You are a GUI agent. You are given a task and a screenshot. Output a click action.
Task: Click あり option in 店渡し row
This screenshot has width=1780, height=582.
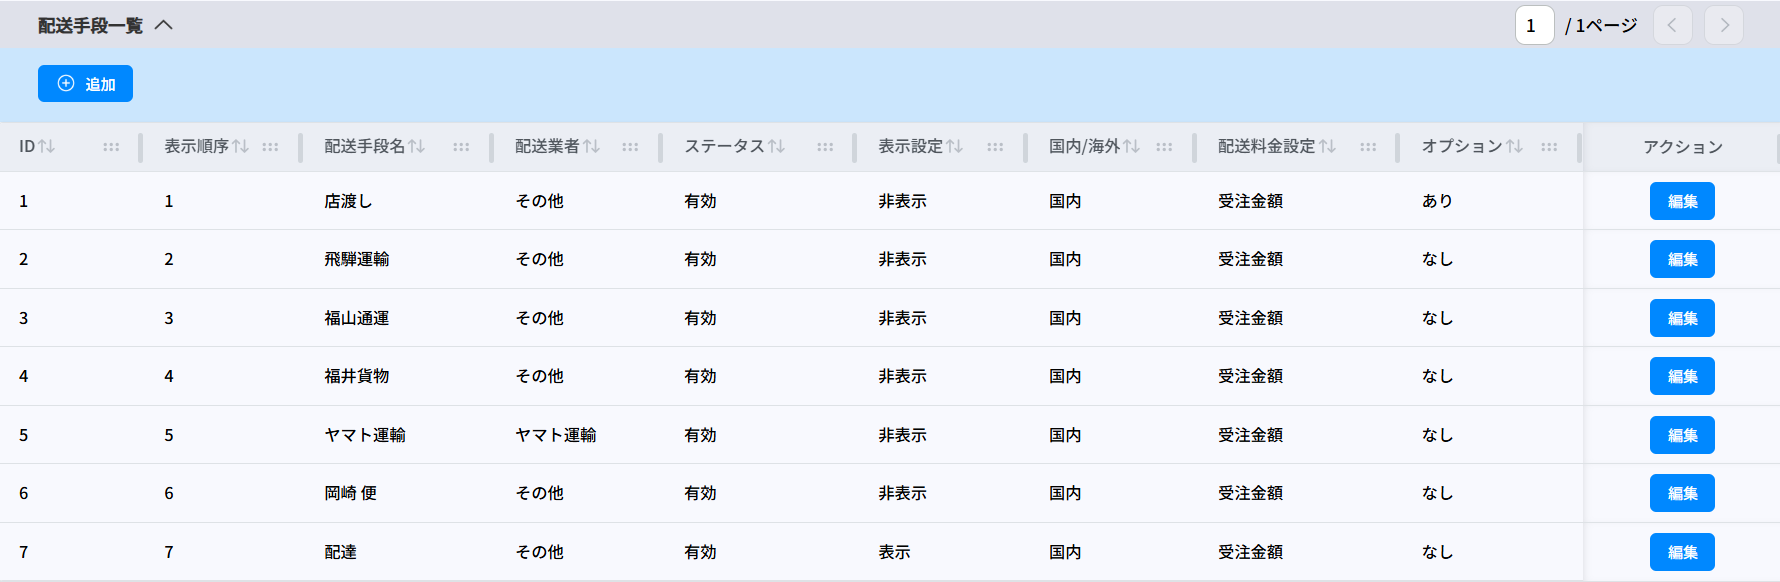click(x=1437, y=201)
